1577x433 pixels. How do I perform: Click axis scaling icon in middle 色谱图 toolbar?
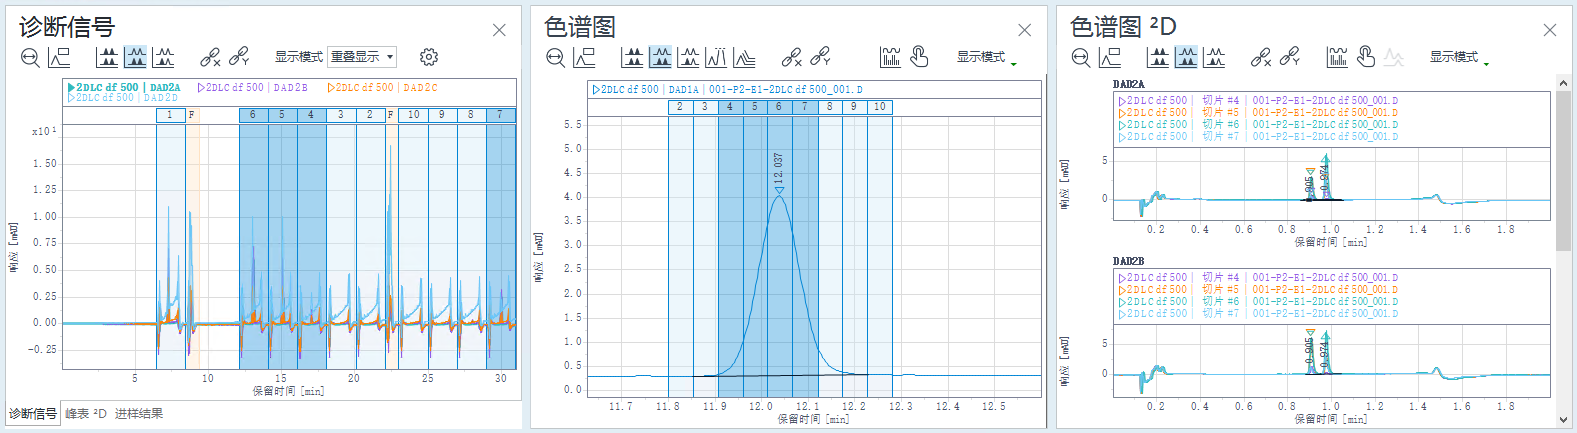click(x=585, y=58)
